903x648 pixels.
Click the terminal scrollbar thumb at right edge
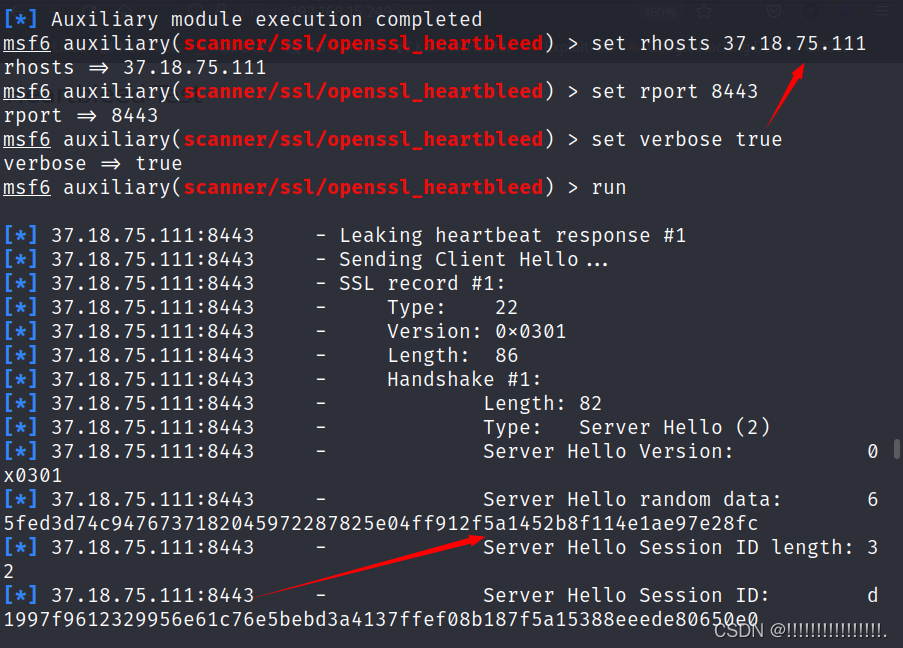tap(897, 449)
